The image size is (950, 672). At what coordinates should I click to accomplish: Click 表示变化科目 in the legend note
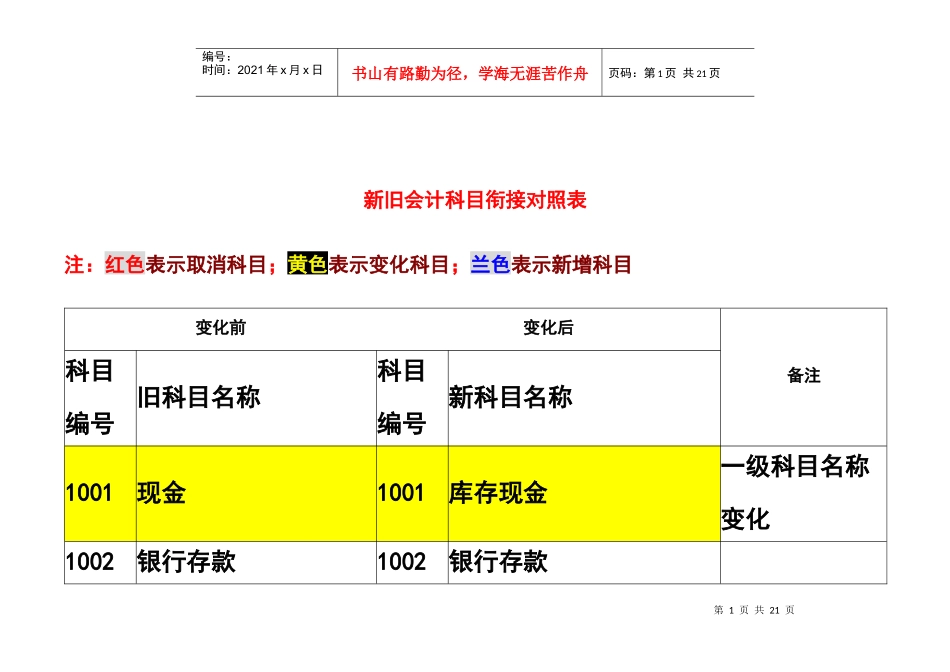389,264
